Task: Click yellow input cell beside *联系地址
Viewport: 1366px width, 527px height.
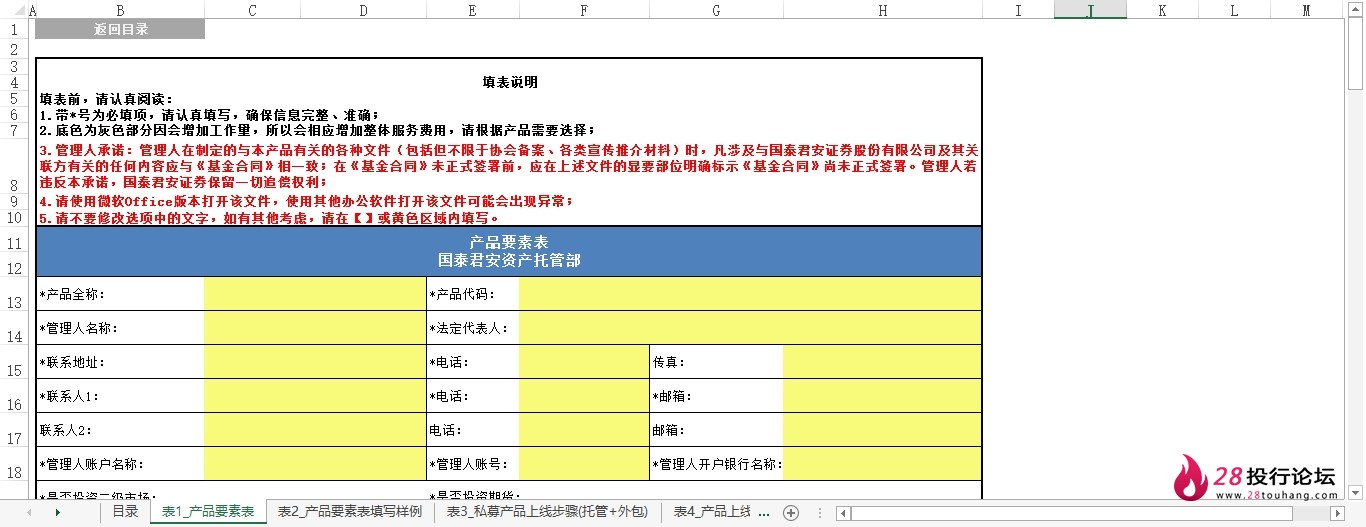Action: coord(315,362)
